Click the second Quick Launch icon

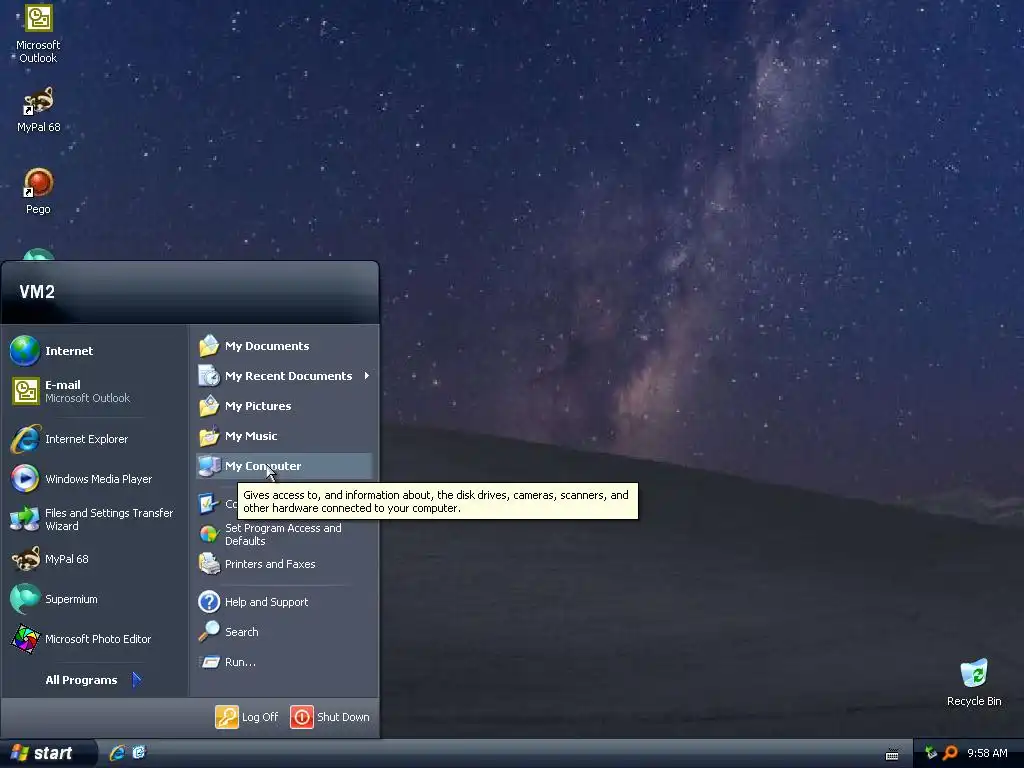pyautogui.click(x=139, y=753)
